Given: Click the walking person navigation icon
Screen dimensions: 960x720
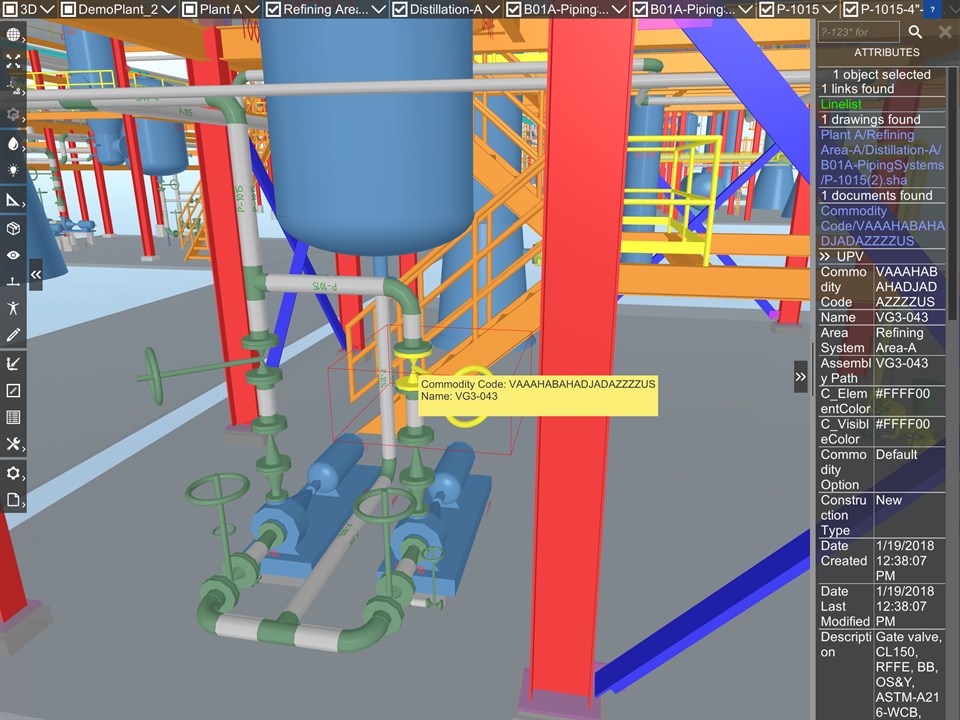Looking at the screenshot, I should 13,308.
